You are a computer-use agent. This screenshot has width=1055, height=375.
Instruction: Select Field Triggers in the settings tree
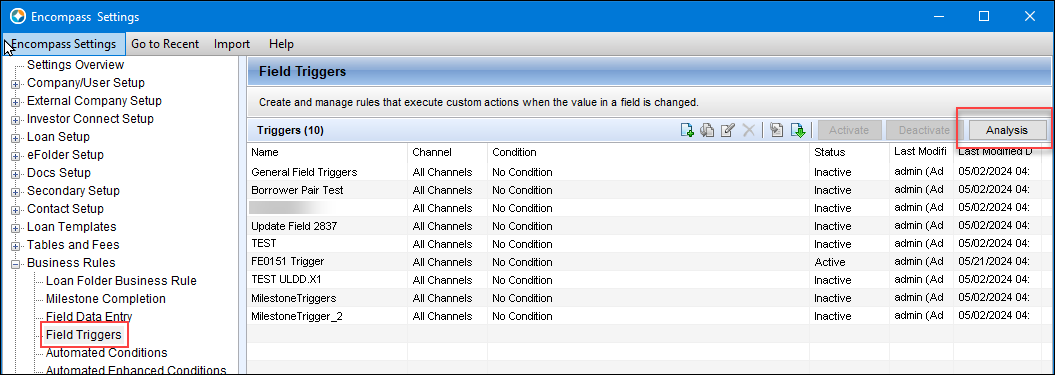[x=83, y=335]
